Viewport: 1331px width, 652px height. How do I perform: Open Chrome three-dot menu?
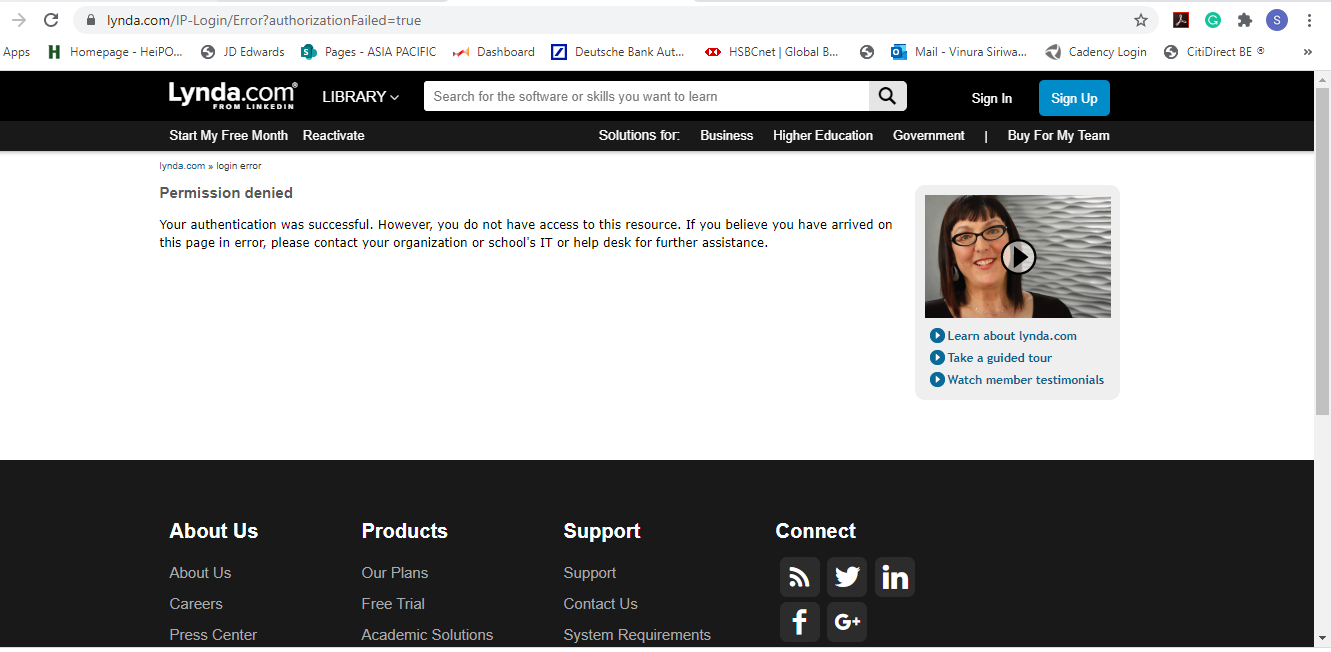pyautogui.click(x=1309, y=20)
